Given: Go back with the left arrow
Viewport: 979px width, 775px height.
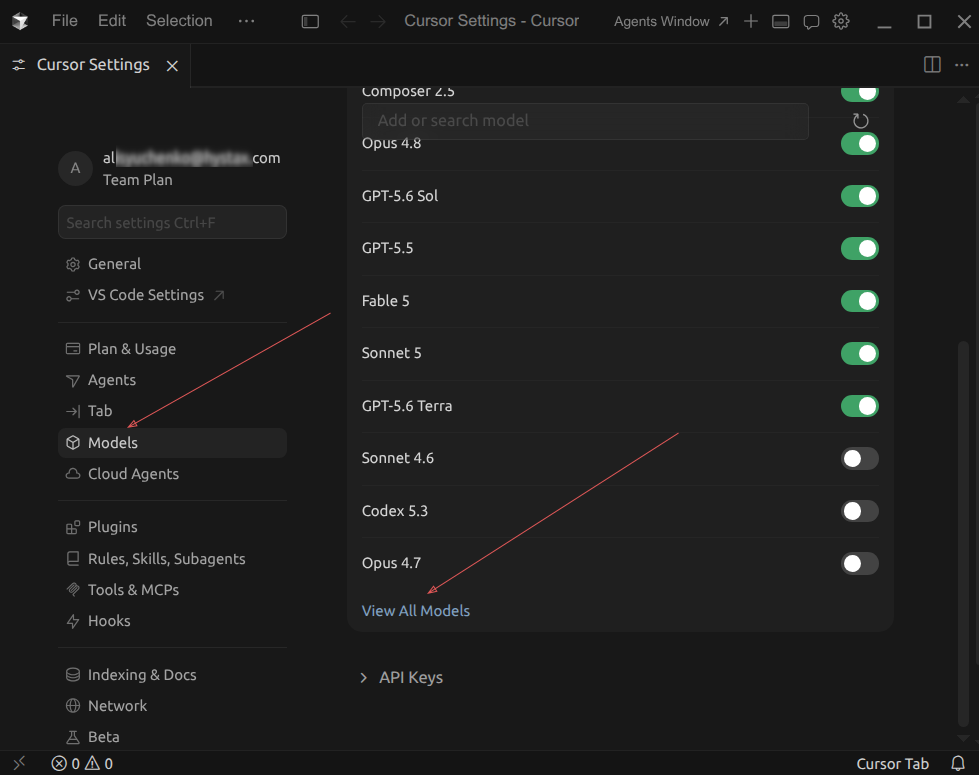Looking at the screenshot, I should pos(348,21).
